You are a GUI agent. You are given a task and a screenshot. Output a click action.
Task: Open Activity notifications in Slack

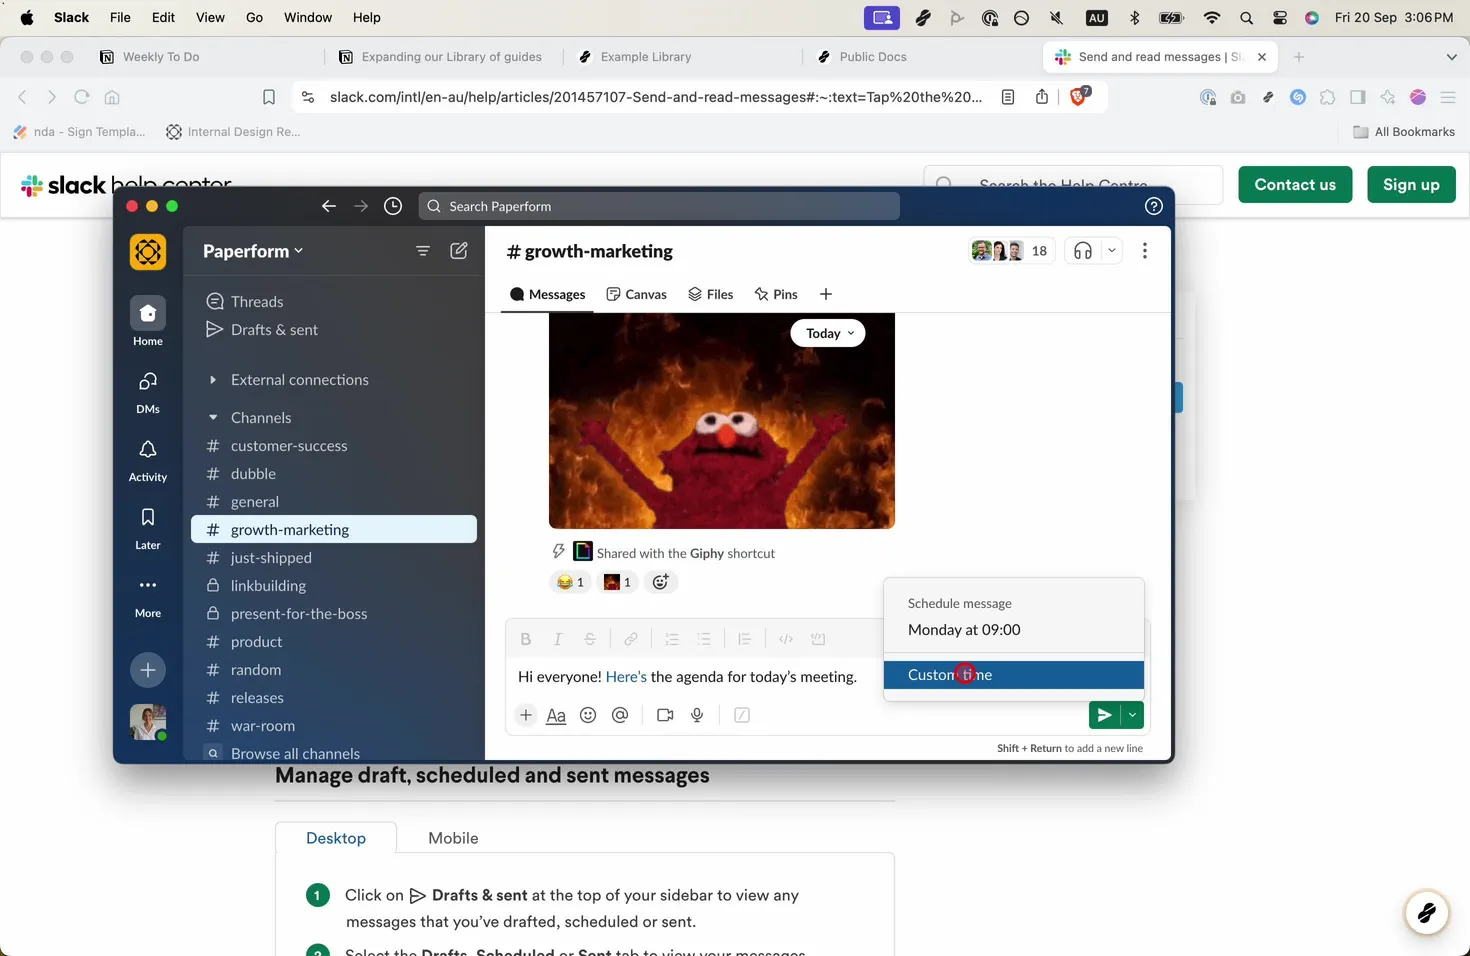tap(148, 459)
